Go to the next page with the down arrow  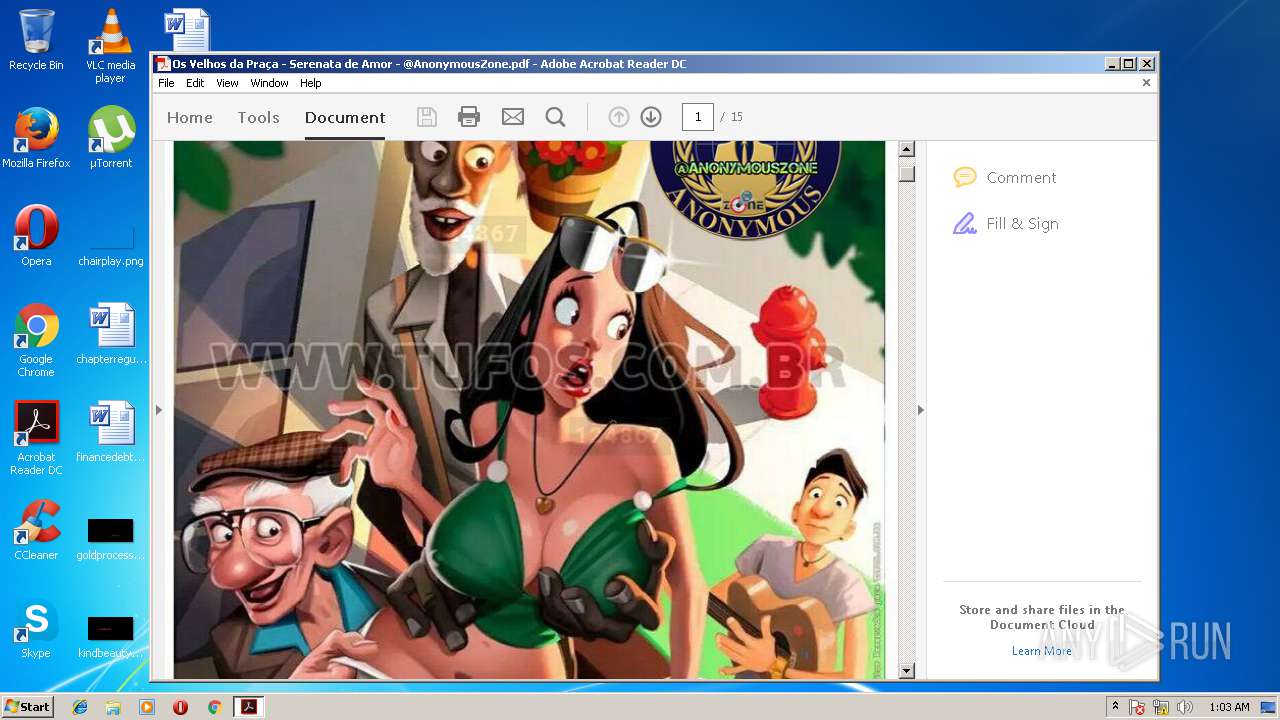[x=651, y=117]
